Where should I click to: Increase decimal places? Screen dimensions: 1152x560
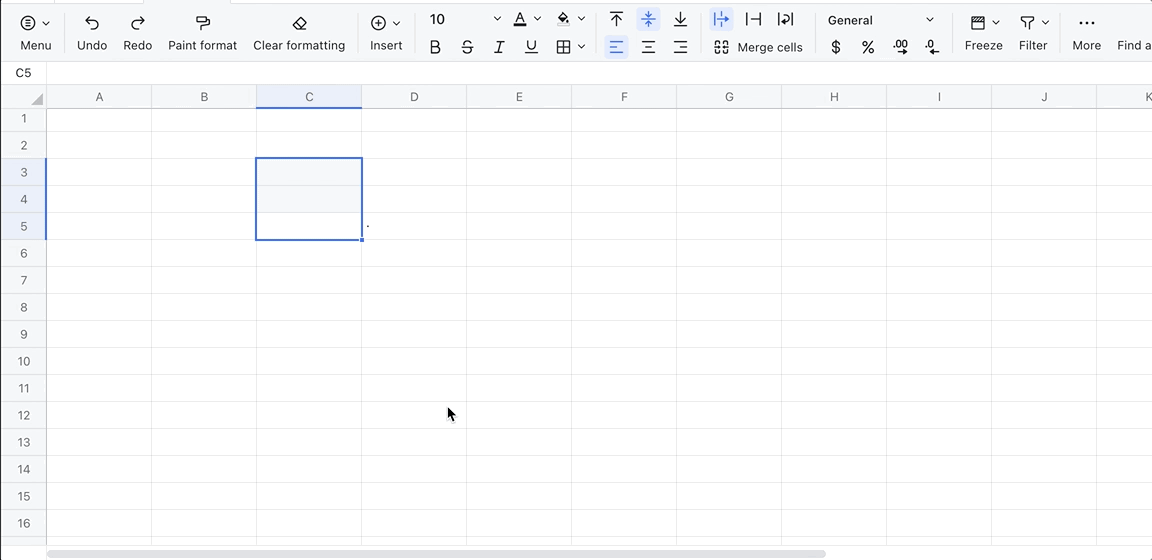pyautogui.click(x=900, y=47)
